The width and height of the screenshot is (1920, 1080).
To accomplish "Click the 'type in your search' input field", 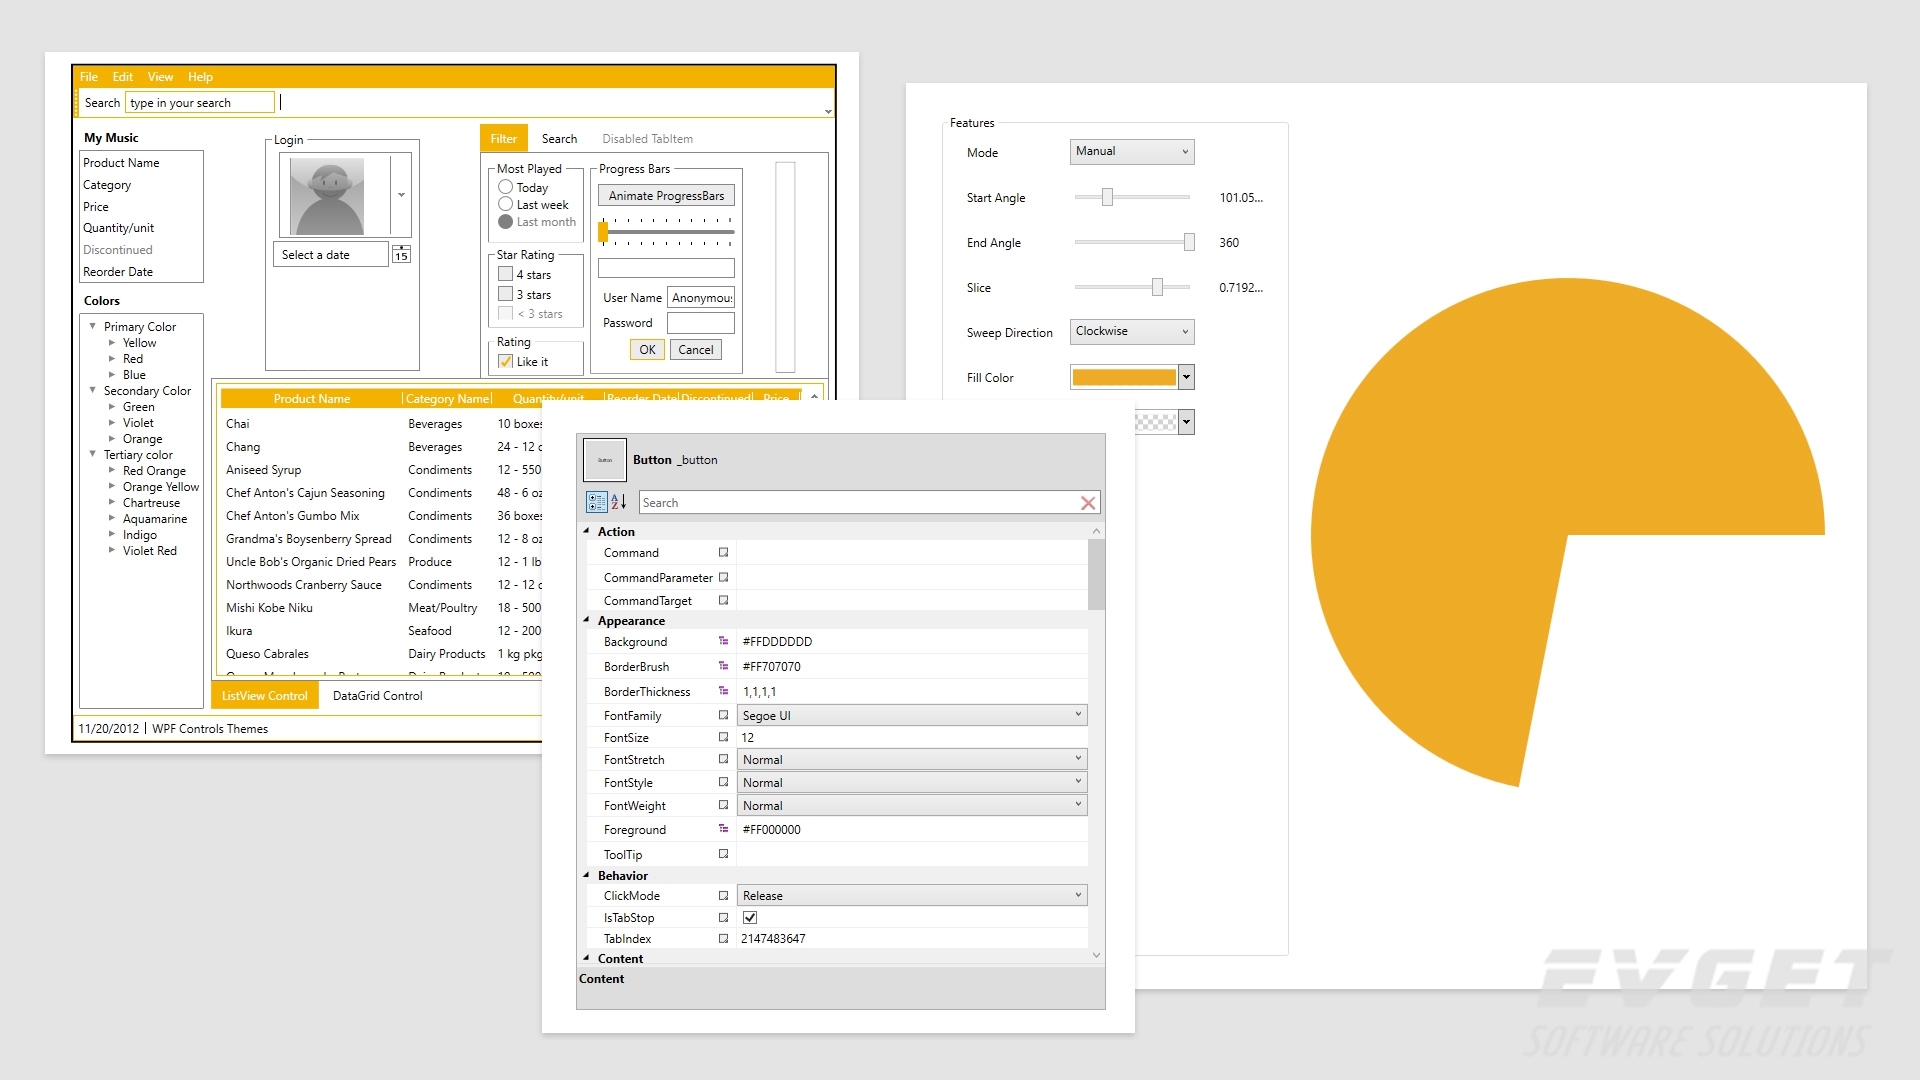I will pos(199,102).
